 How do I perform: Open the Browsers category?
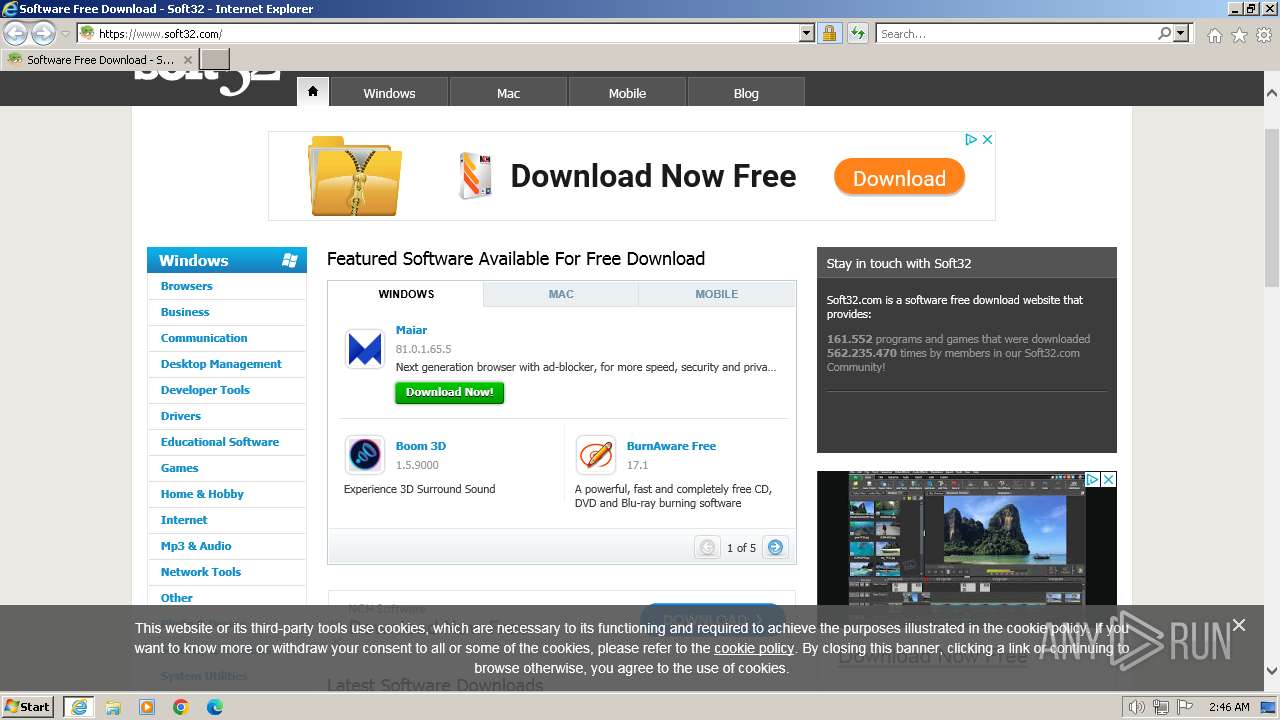tap(187, 286)
